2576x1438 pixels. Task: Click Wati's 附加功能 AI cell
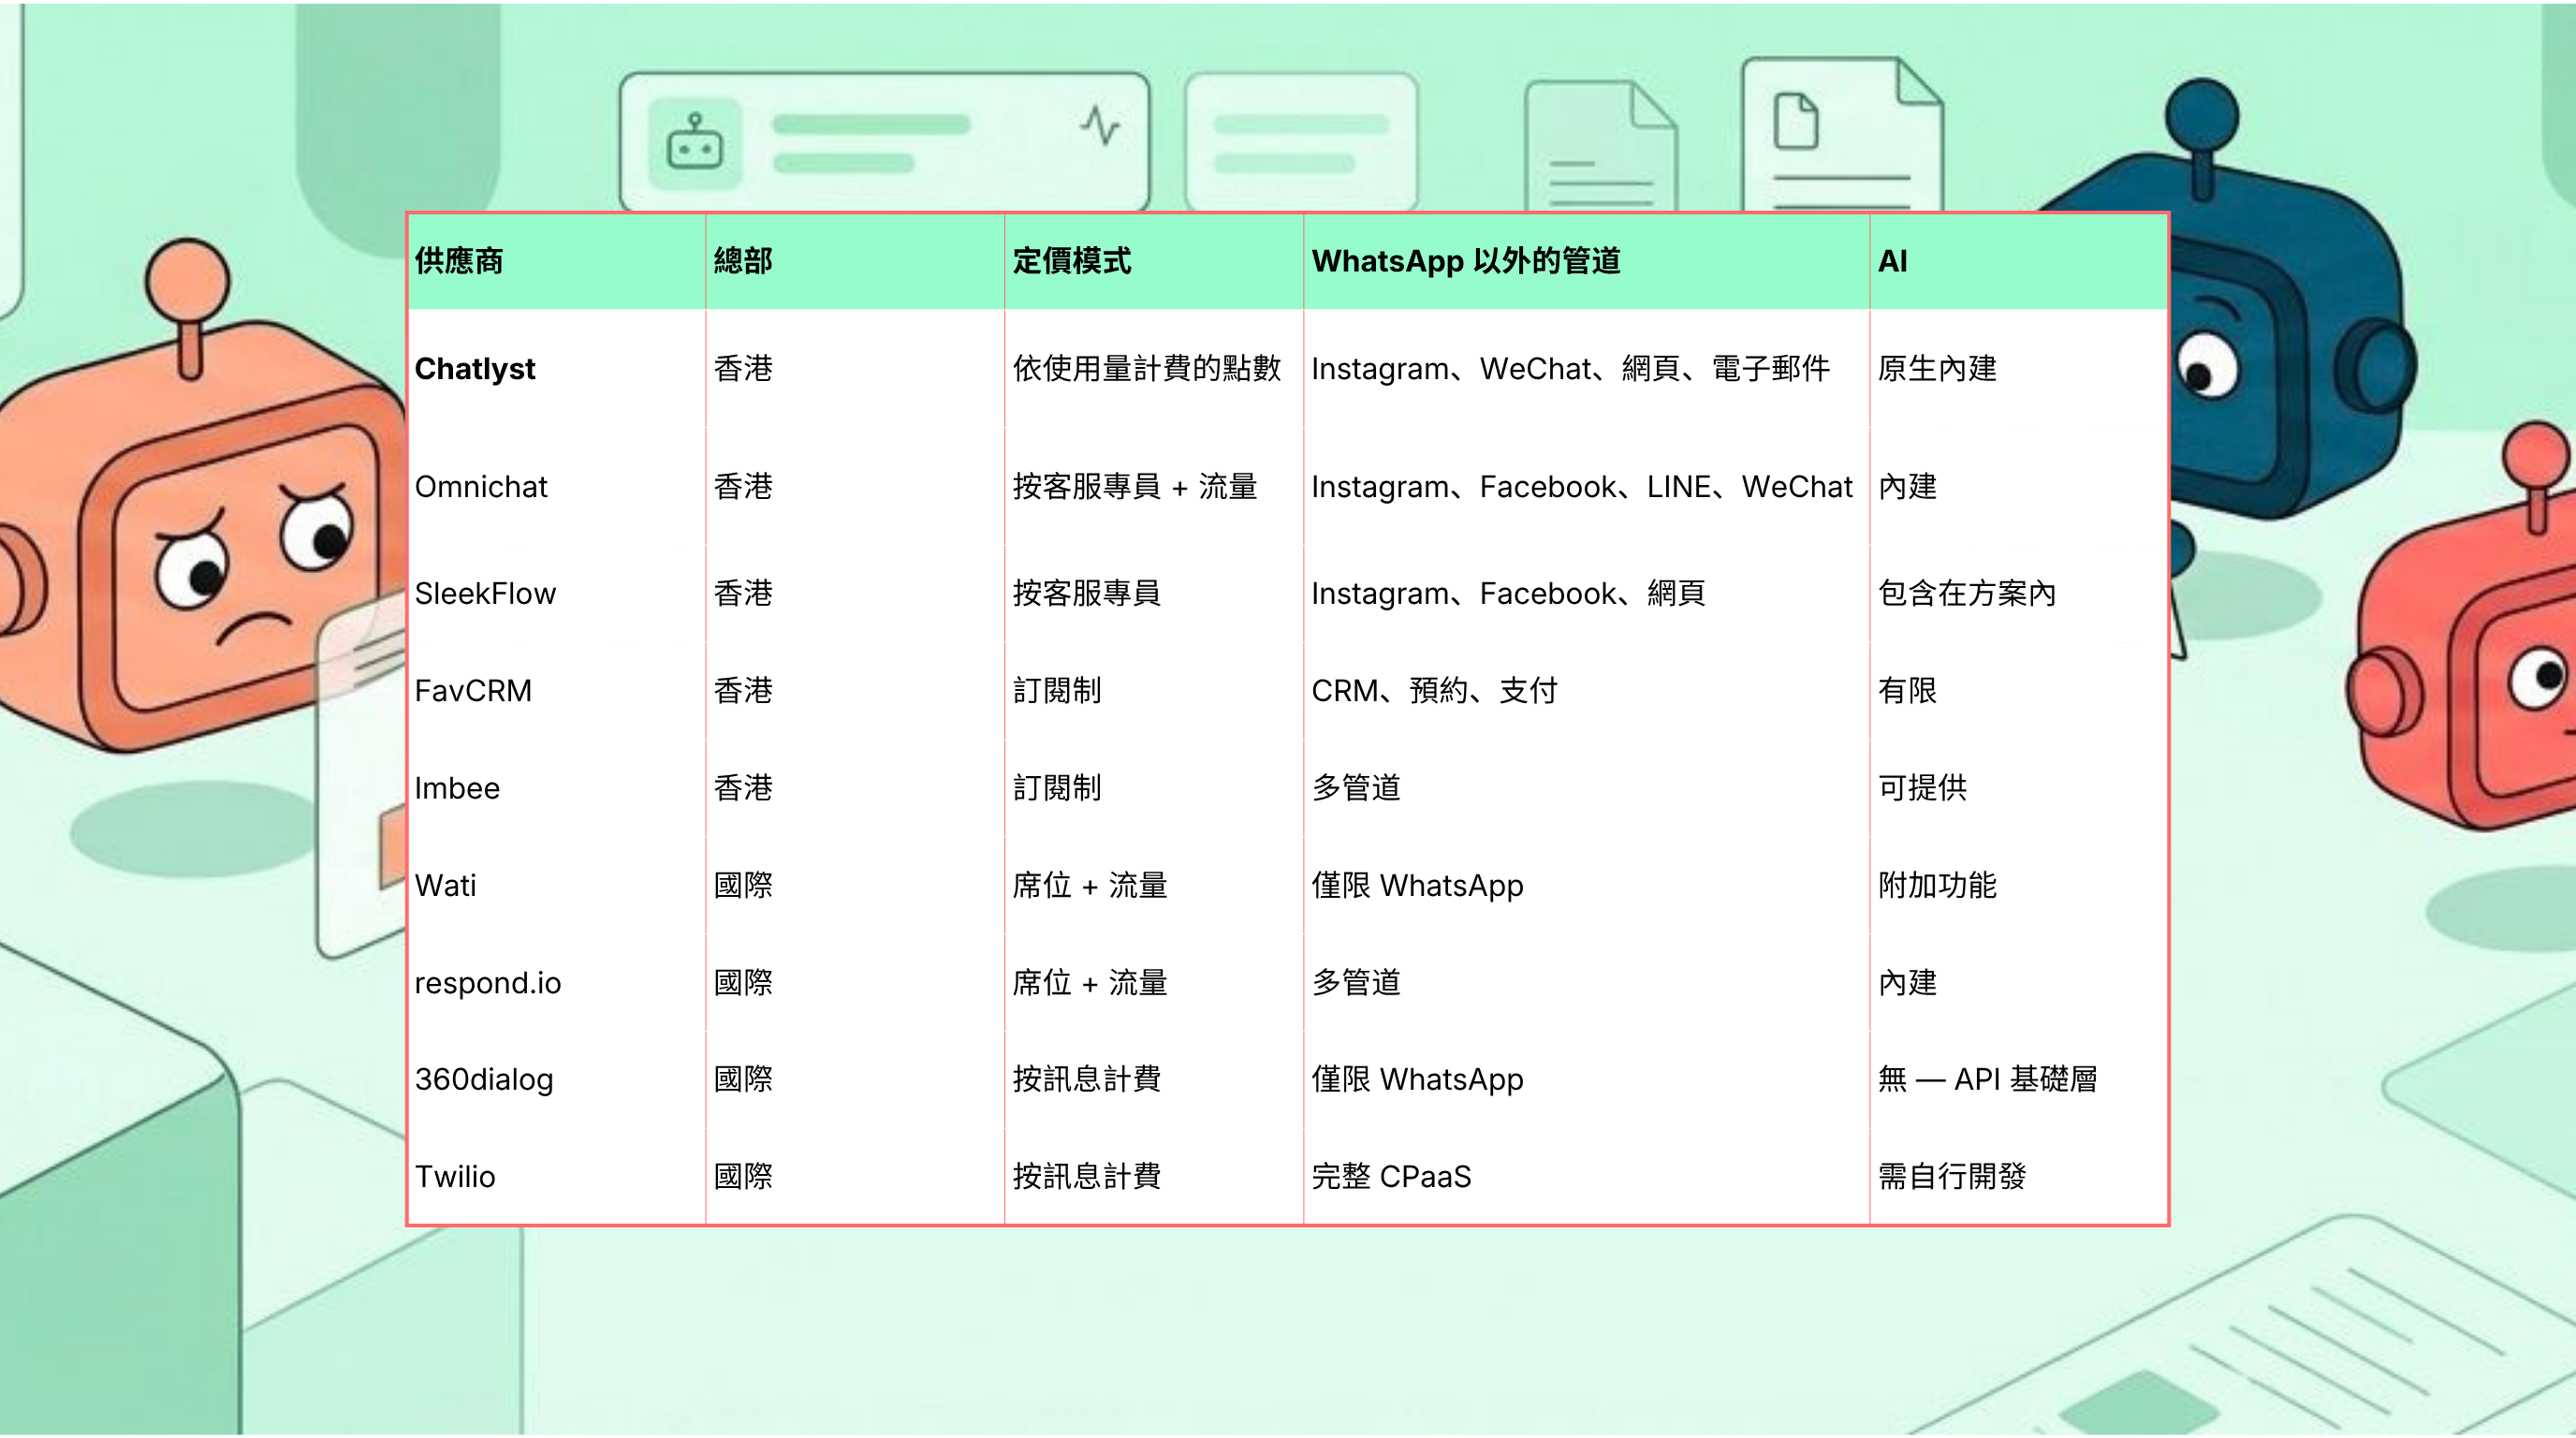(x=2018, y=885)
